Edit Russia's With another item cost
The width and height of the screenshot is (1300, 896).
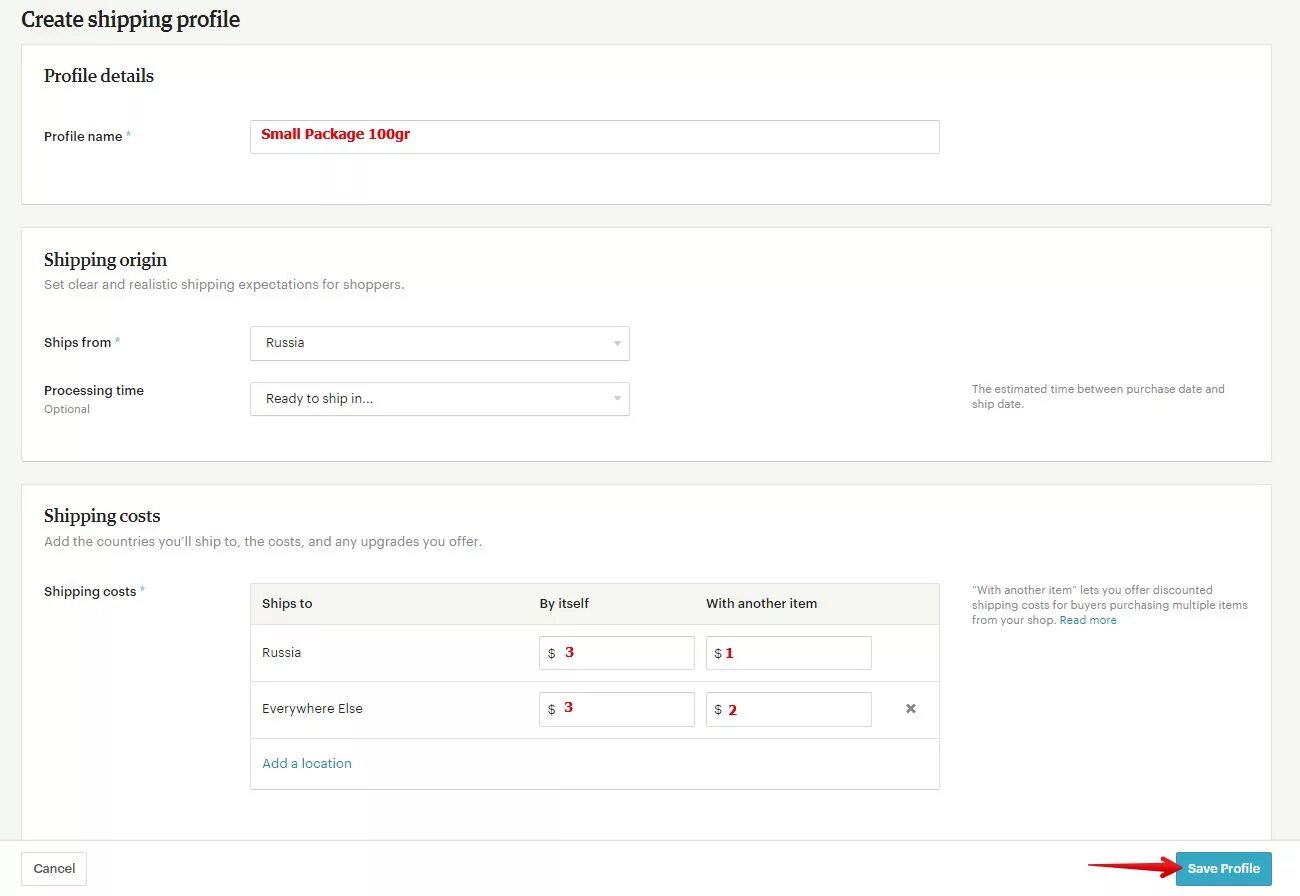pyautogui.click(x=788, y=653)
